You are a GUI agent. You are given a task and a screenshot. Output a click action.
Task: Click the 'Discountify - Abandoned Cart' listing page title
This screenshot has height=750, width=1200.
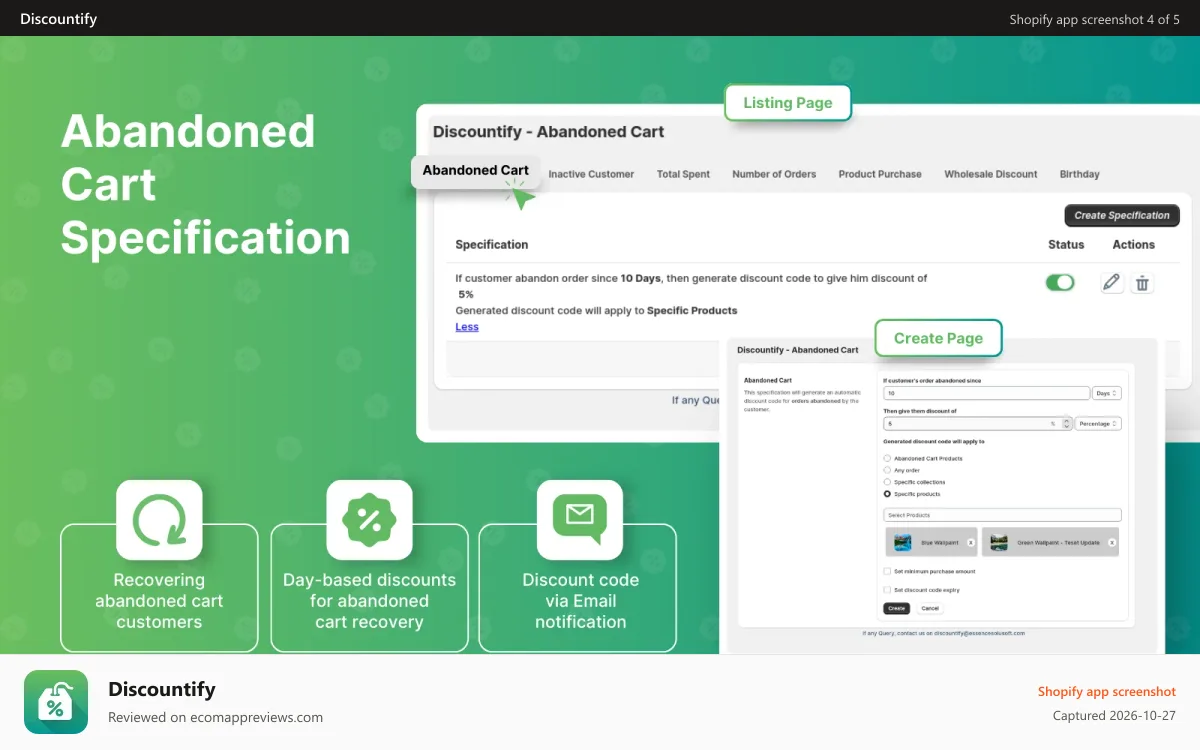548,131
